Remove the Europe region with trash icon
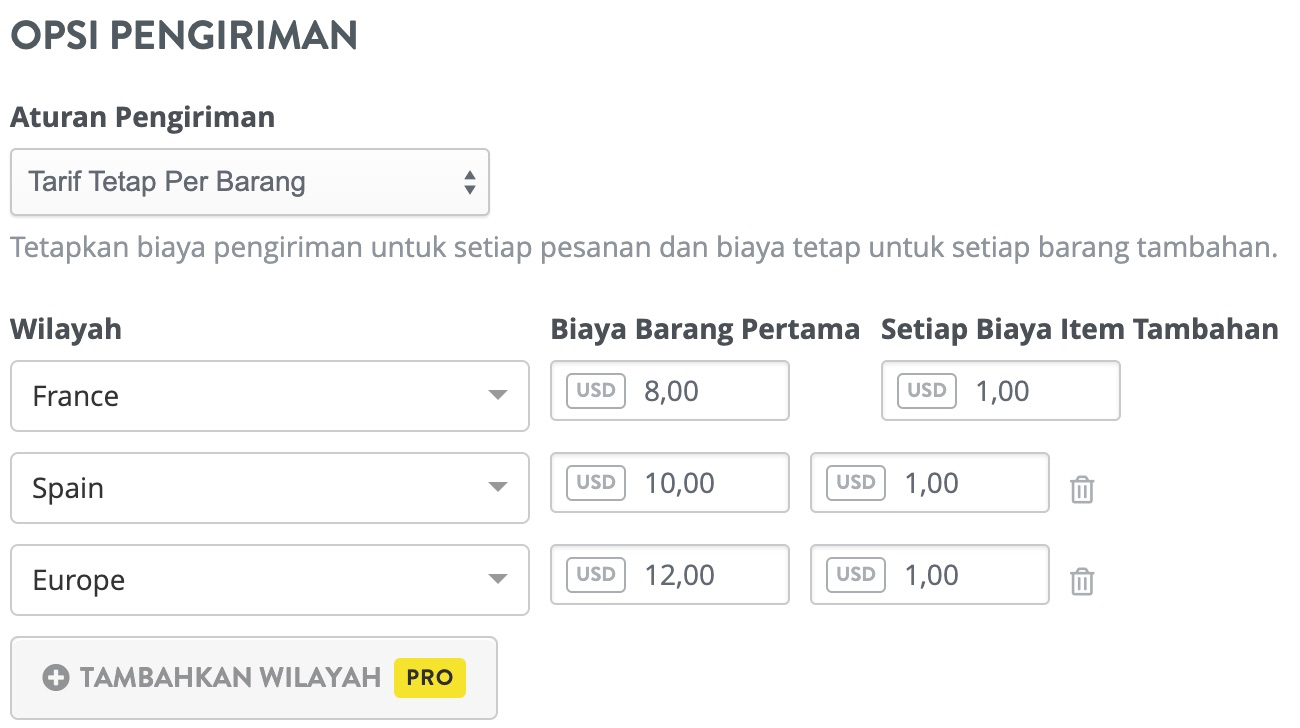The image size is (1300, 728). coord(1082,582)
